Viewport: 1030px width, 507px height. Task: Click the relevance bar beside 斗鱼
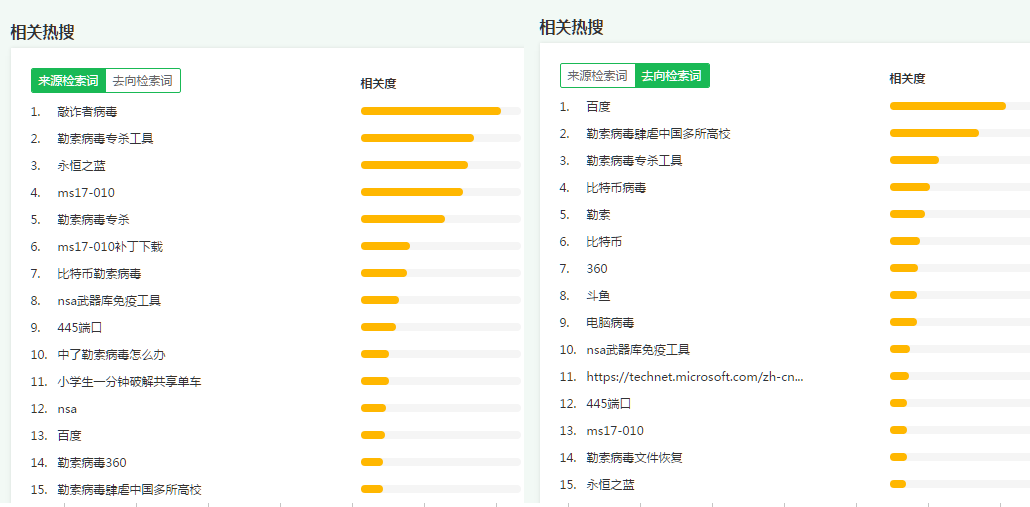[903, 295]
